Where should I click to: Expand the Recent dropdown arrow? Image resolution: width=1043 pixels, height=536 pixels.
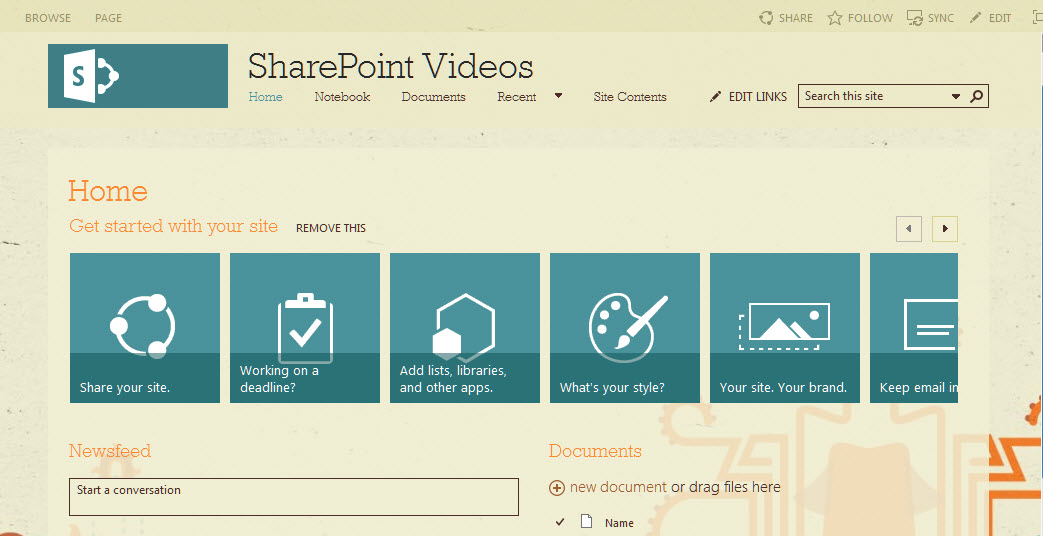[558, 96]
